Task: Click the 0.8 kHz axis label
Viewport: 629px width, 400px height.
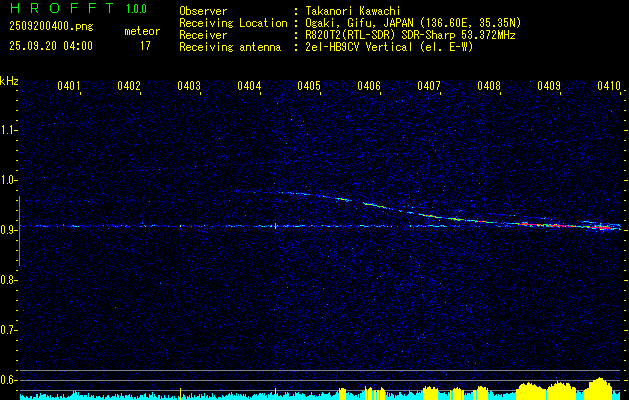Action: click(x=8, y=280)
